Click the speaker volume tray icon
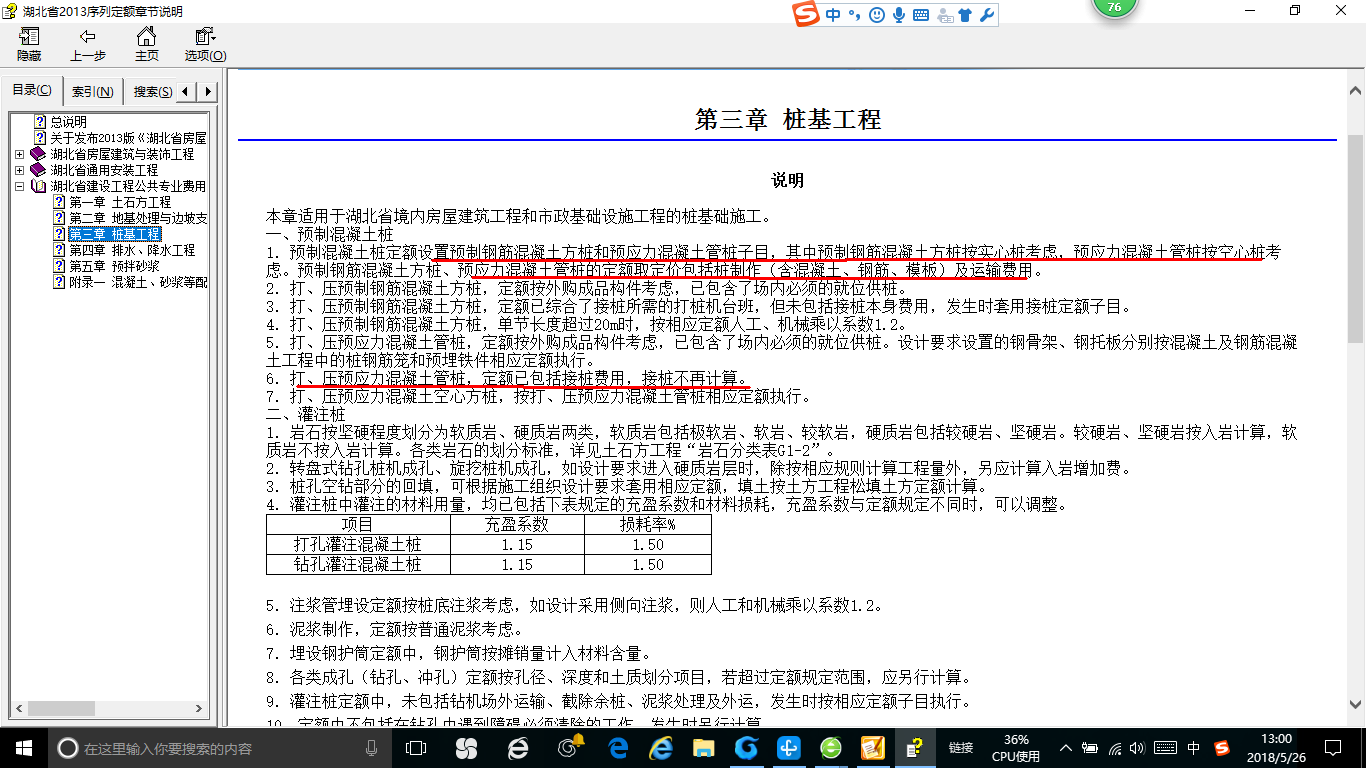1366x768 pixels. 1139,748
